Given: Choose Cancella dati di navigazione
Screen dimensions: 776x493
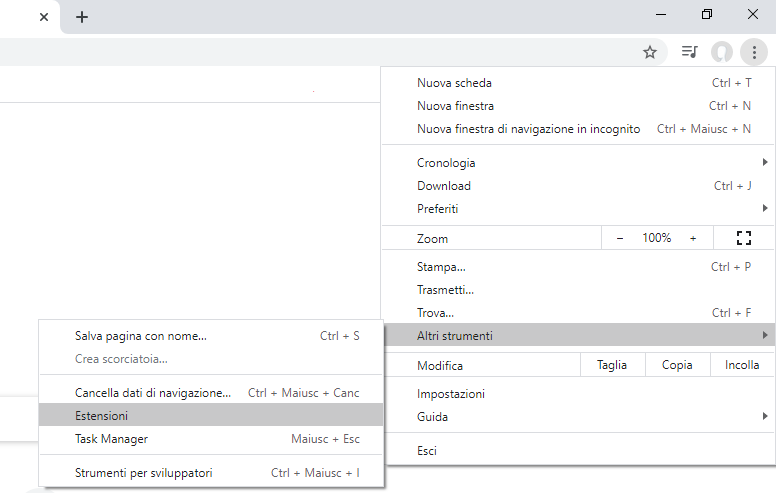Looking at the screenshot, I should pos(153,393).
